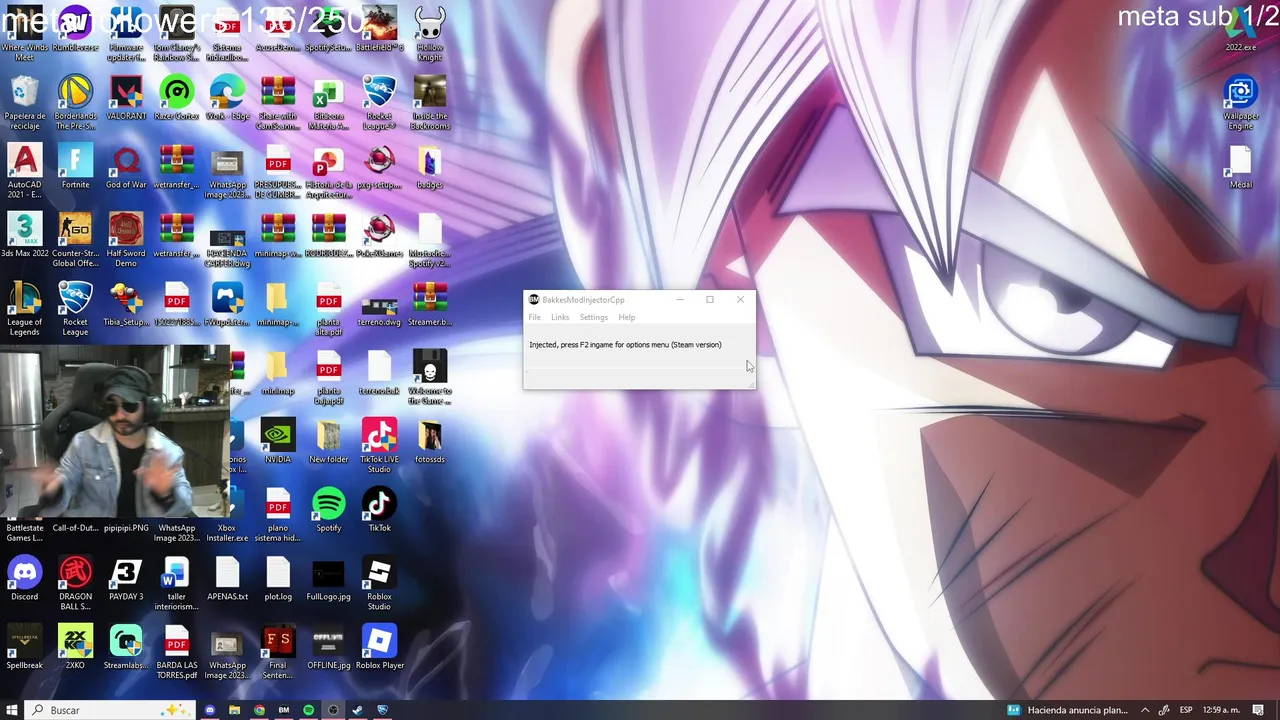Expand the hidden system tray icons
Image resolution: width=1280 pixels, height=720 pixels.
(1145, 710)
